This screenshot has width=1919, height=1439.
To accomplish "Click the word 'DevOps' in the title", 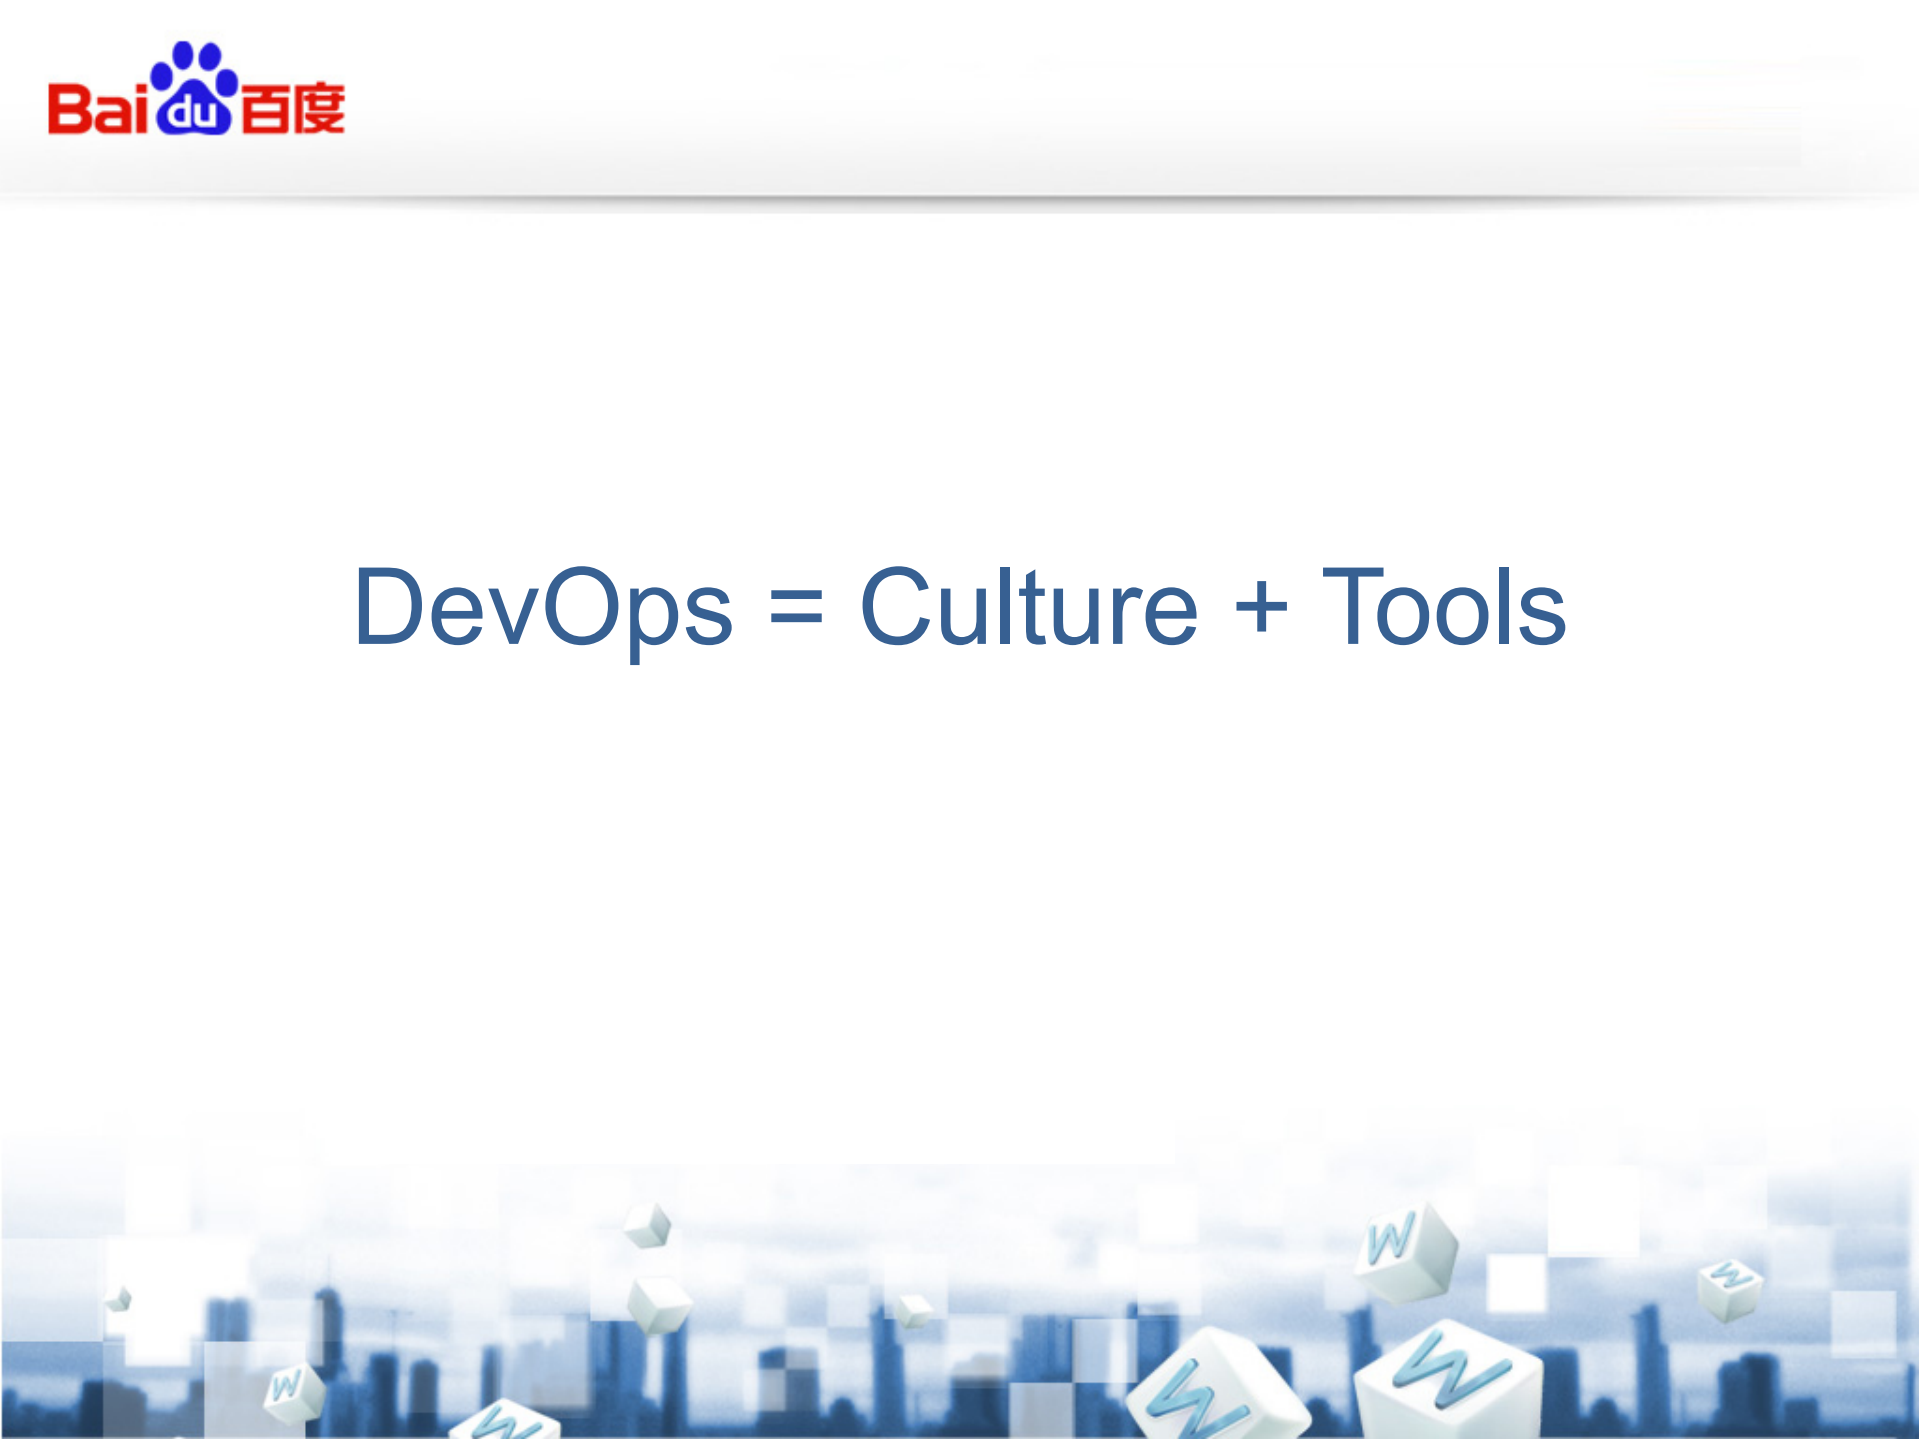I will 545,607.
